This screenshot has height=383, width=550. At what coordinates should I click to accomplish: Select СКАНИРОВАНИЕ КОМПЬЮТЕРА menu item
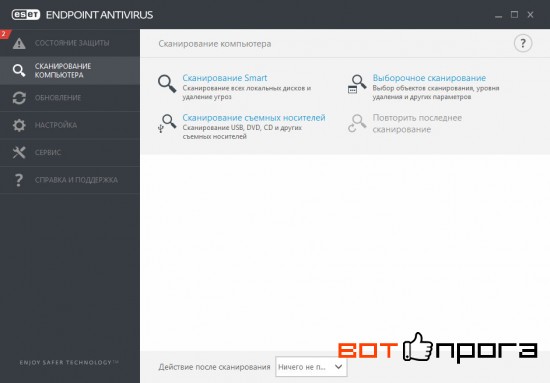point(70,70)
